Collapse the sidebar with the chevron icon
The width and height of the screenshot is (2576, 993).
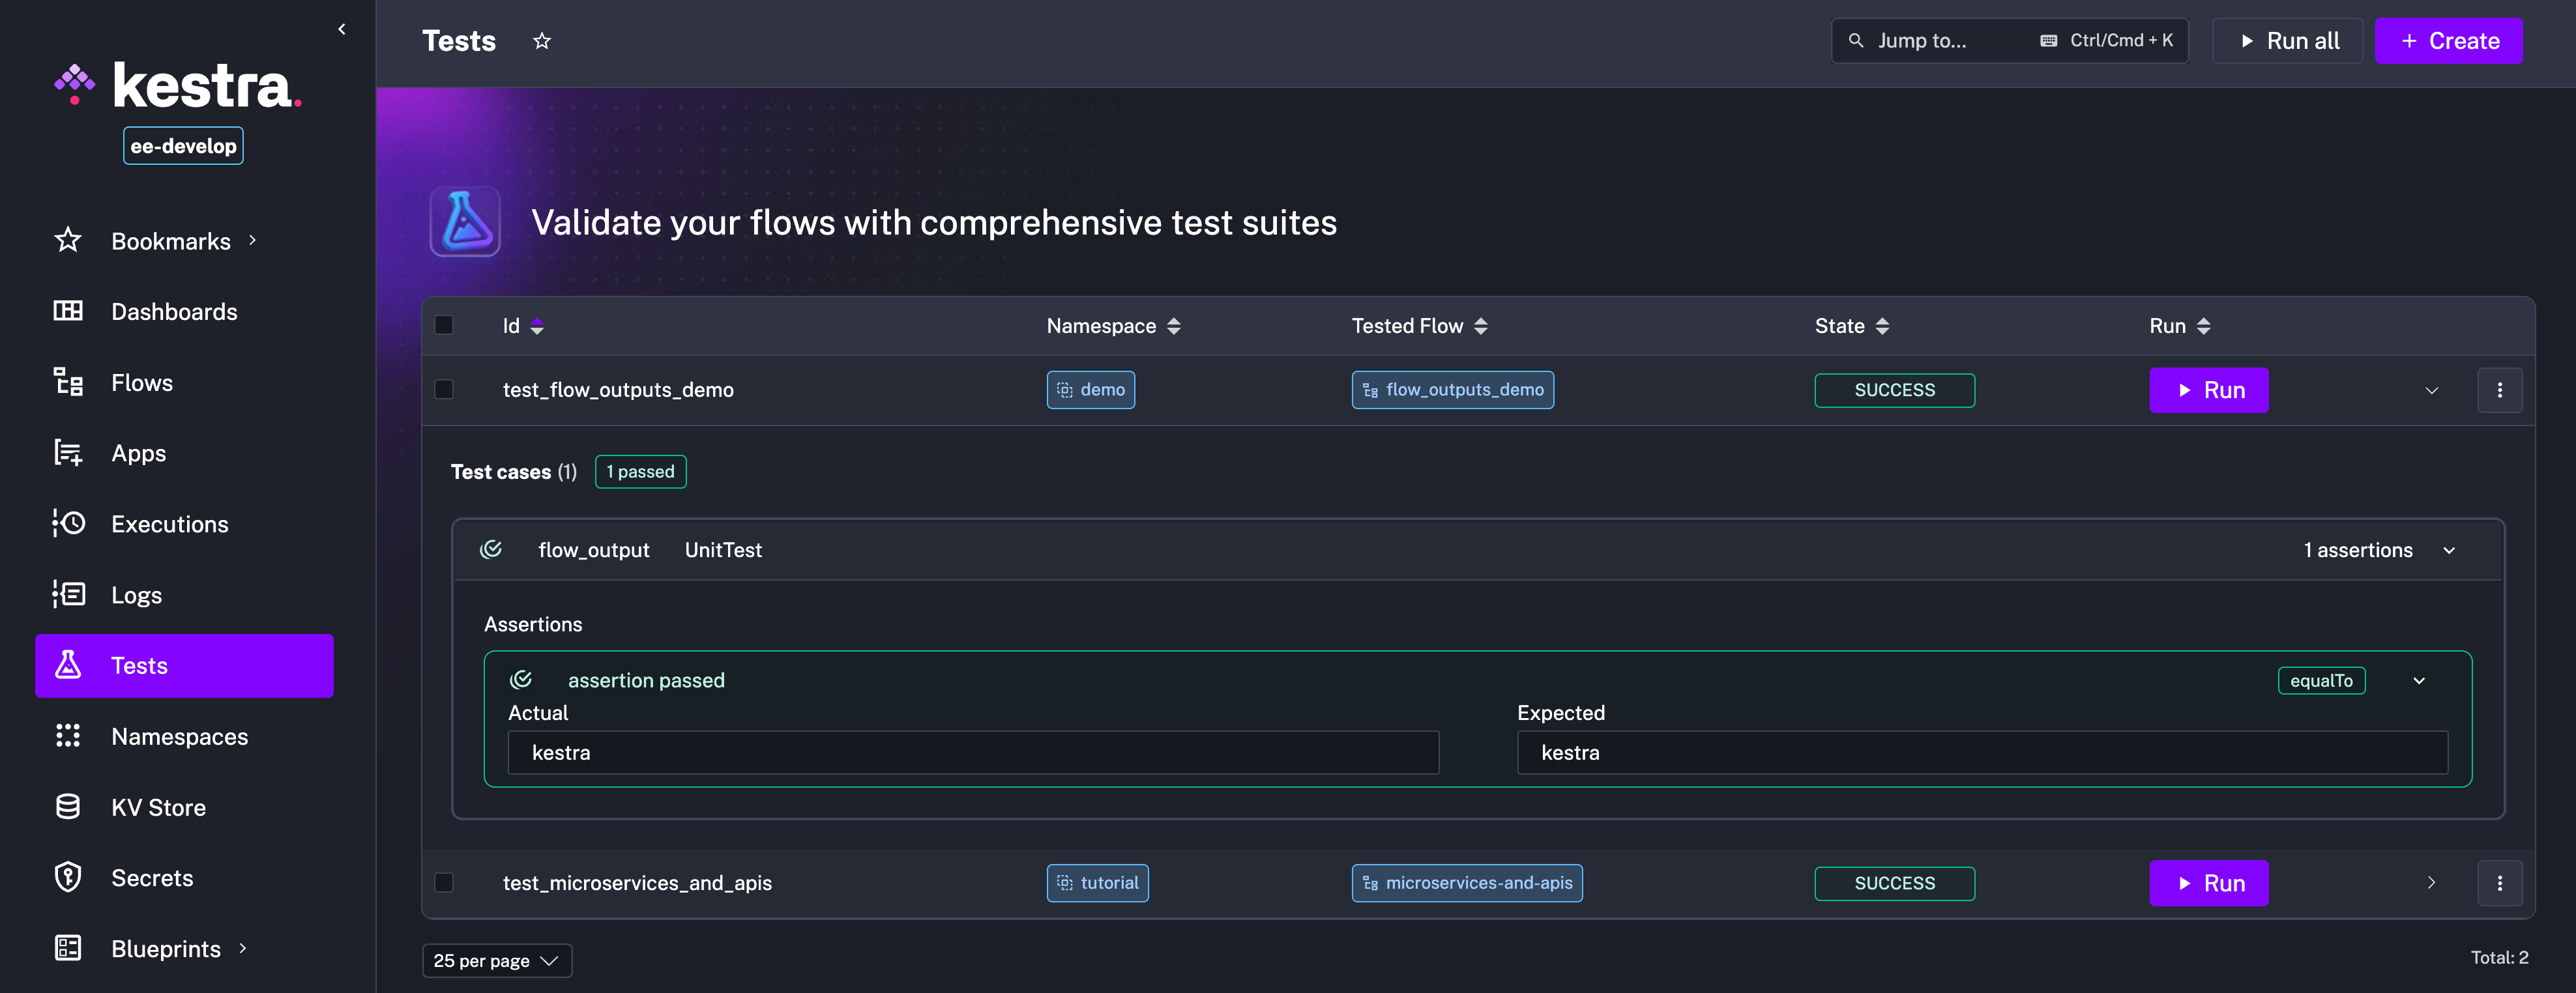click(342, 29)
